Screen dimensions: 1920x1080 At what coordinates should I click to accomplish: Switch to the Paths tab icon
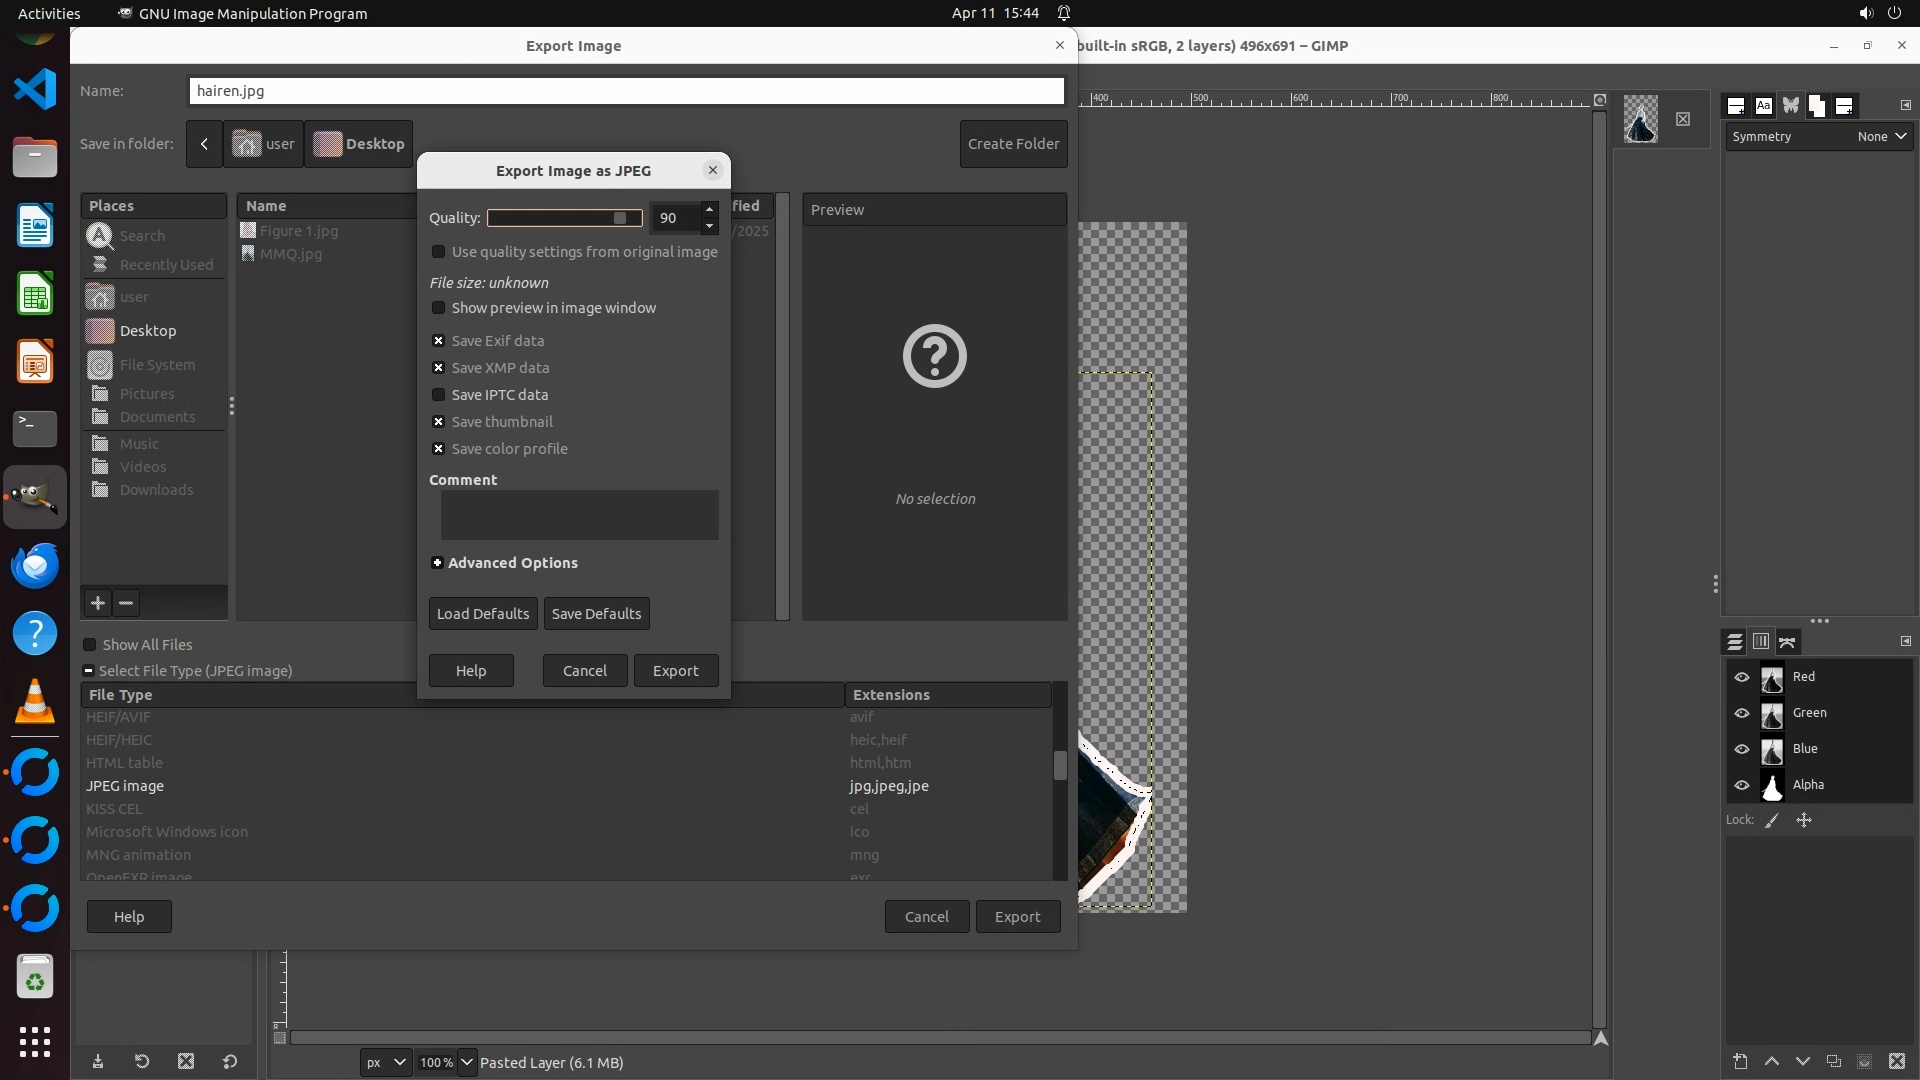click(x=1788, y=642)
